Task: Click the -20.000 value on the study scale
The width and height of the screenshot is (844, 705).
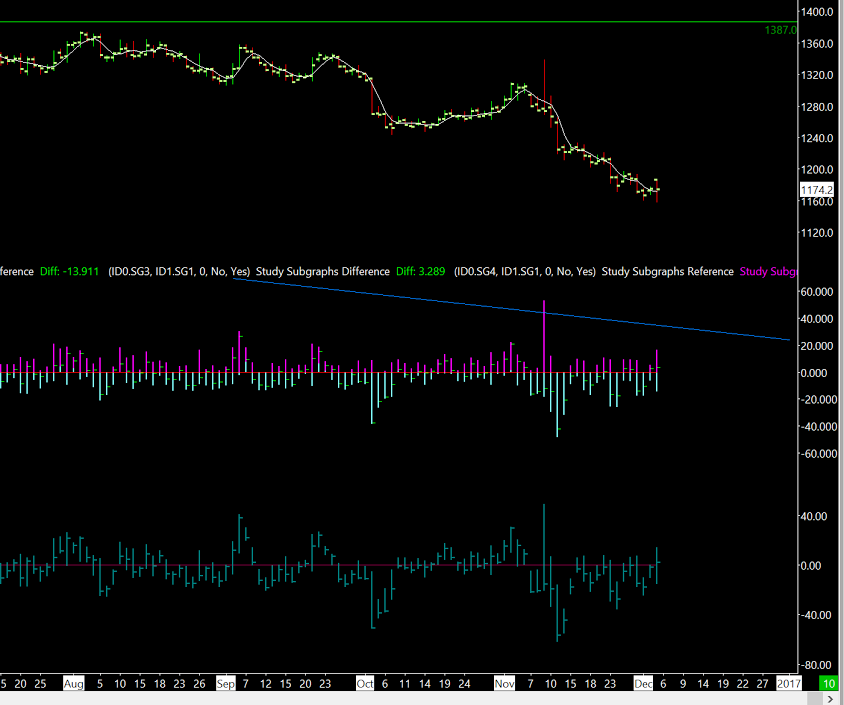Action: [x=818, y=399]
